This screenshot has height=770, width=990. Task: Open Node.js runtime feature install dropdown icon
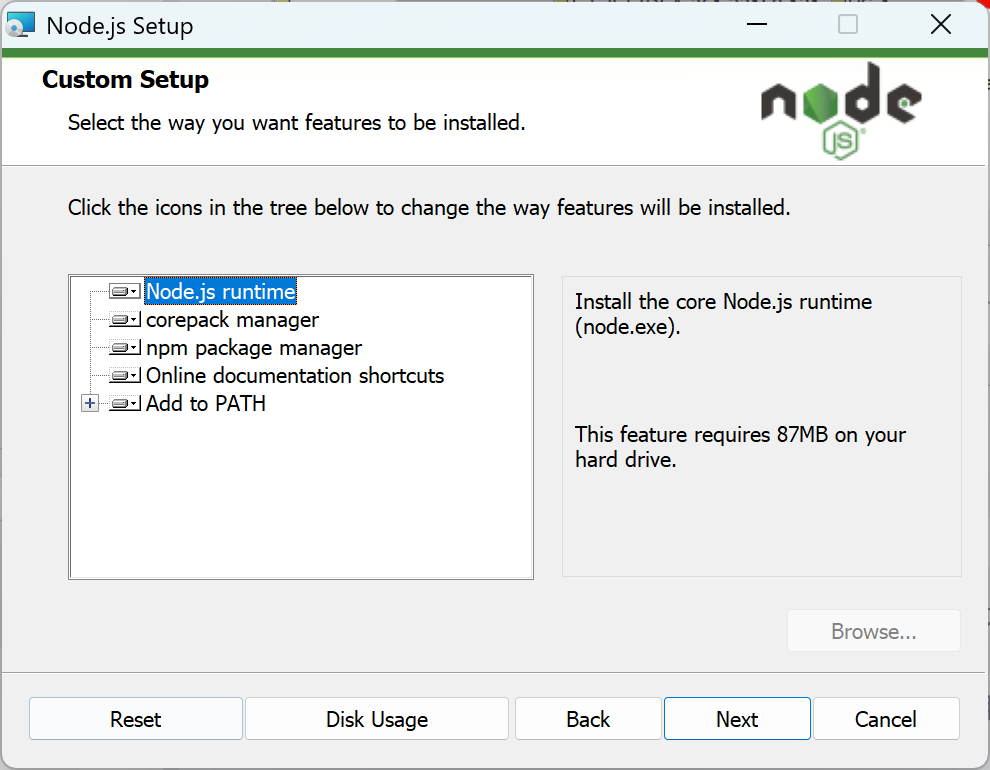tap(124, 292)
